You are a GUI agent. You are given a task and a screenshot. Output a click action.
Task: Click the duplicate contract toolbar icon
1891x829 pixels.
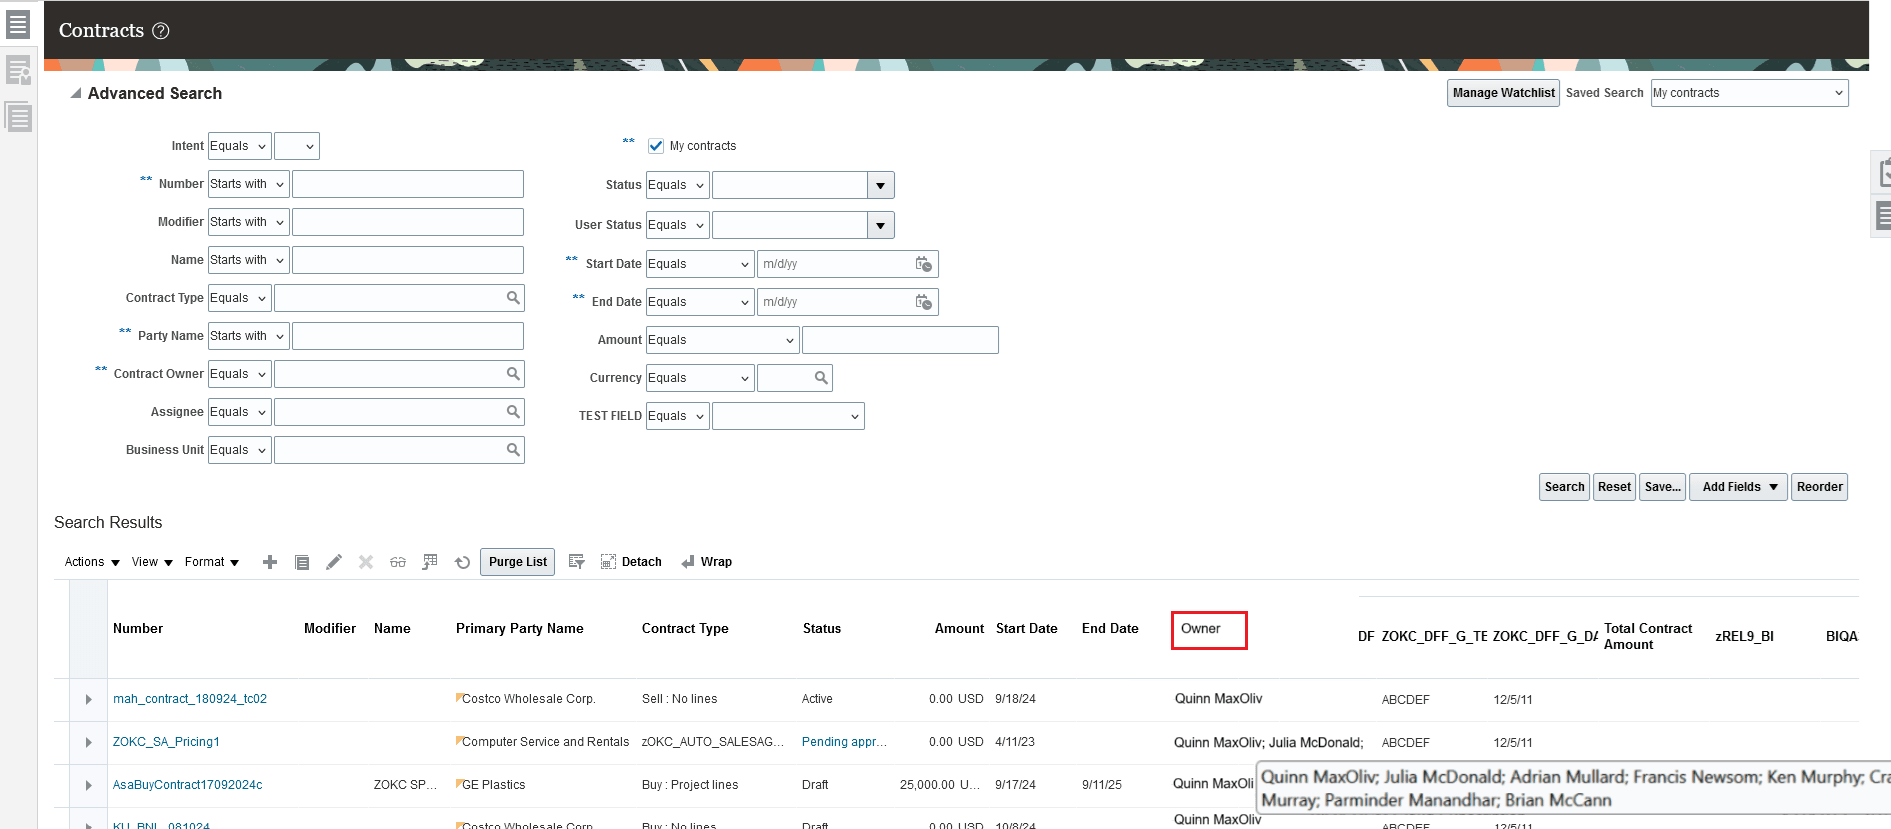302,562
